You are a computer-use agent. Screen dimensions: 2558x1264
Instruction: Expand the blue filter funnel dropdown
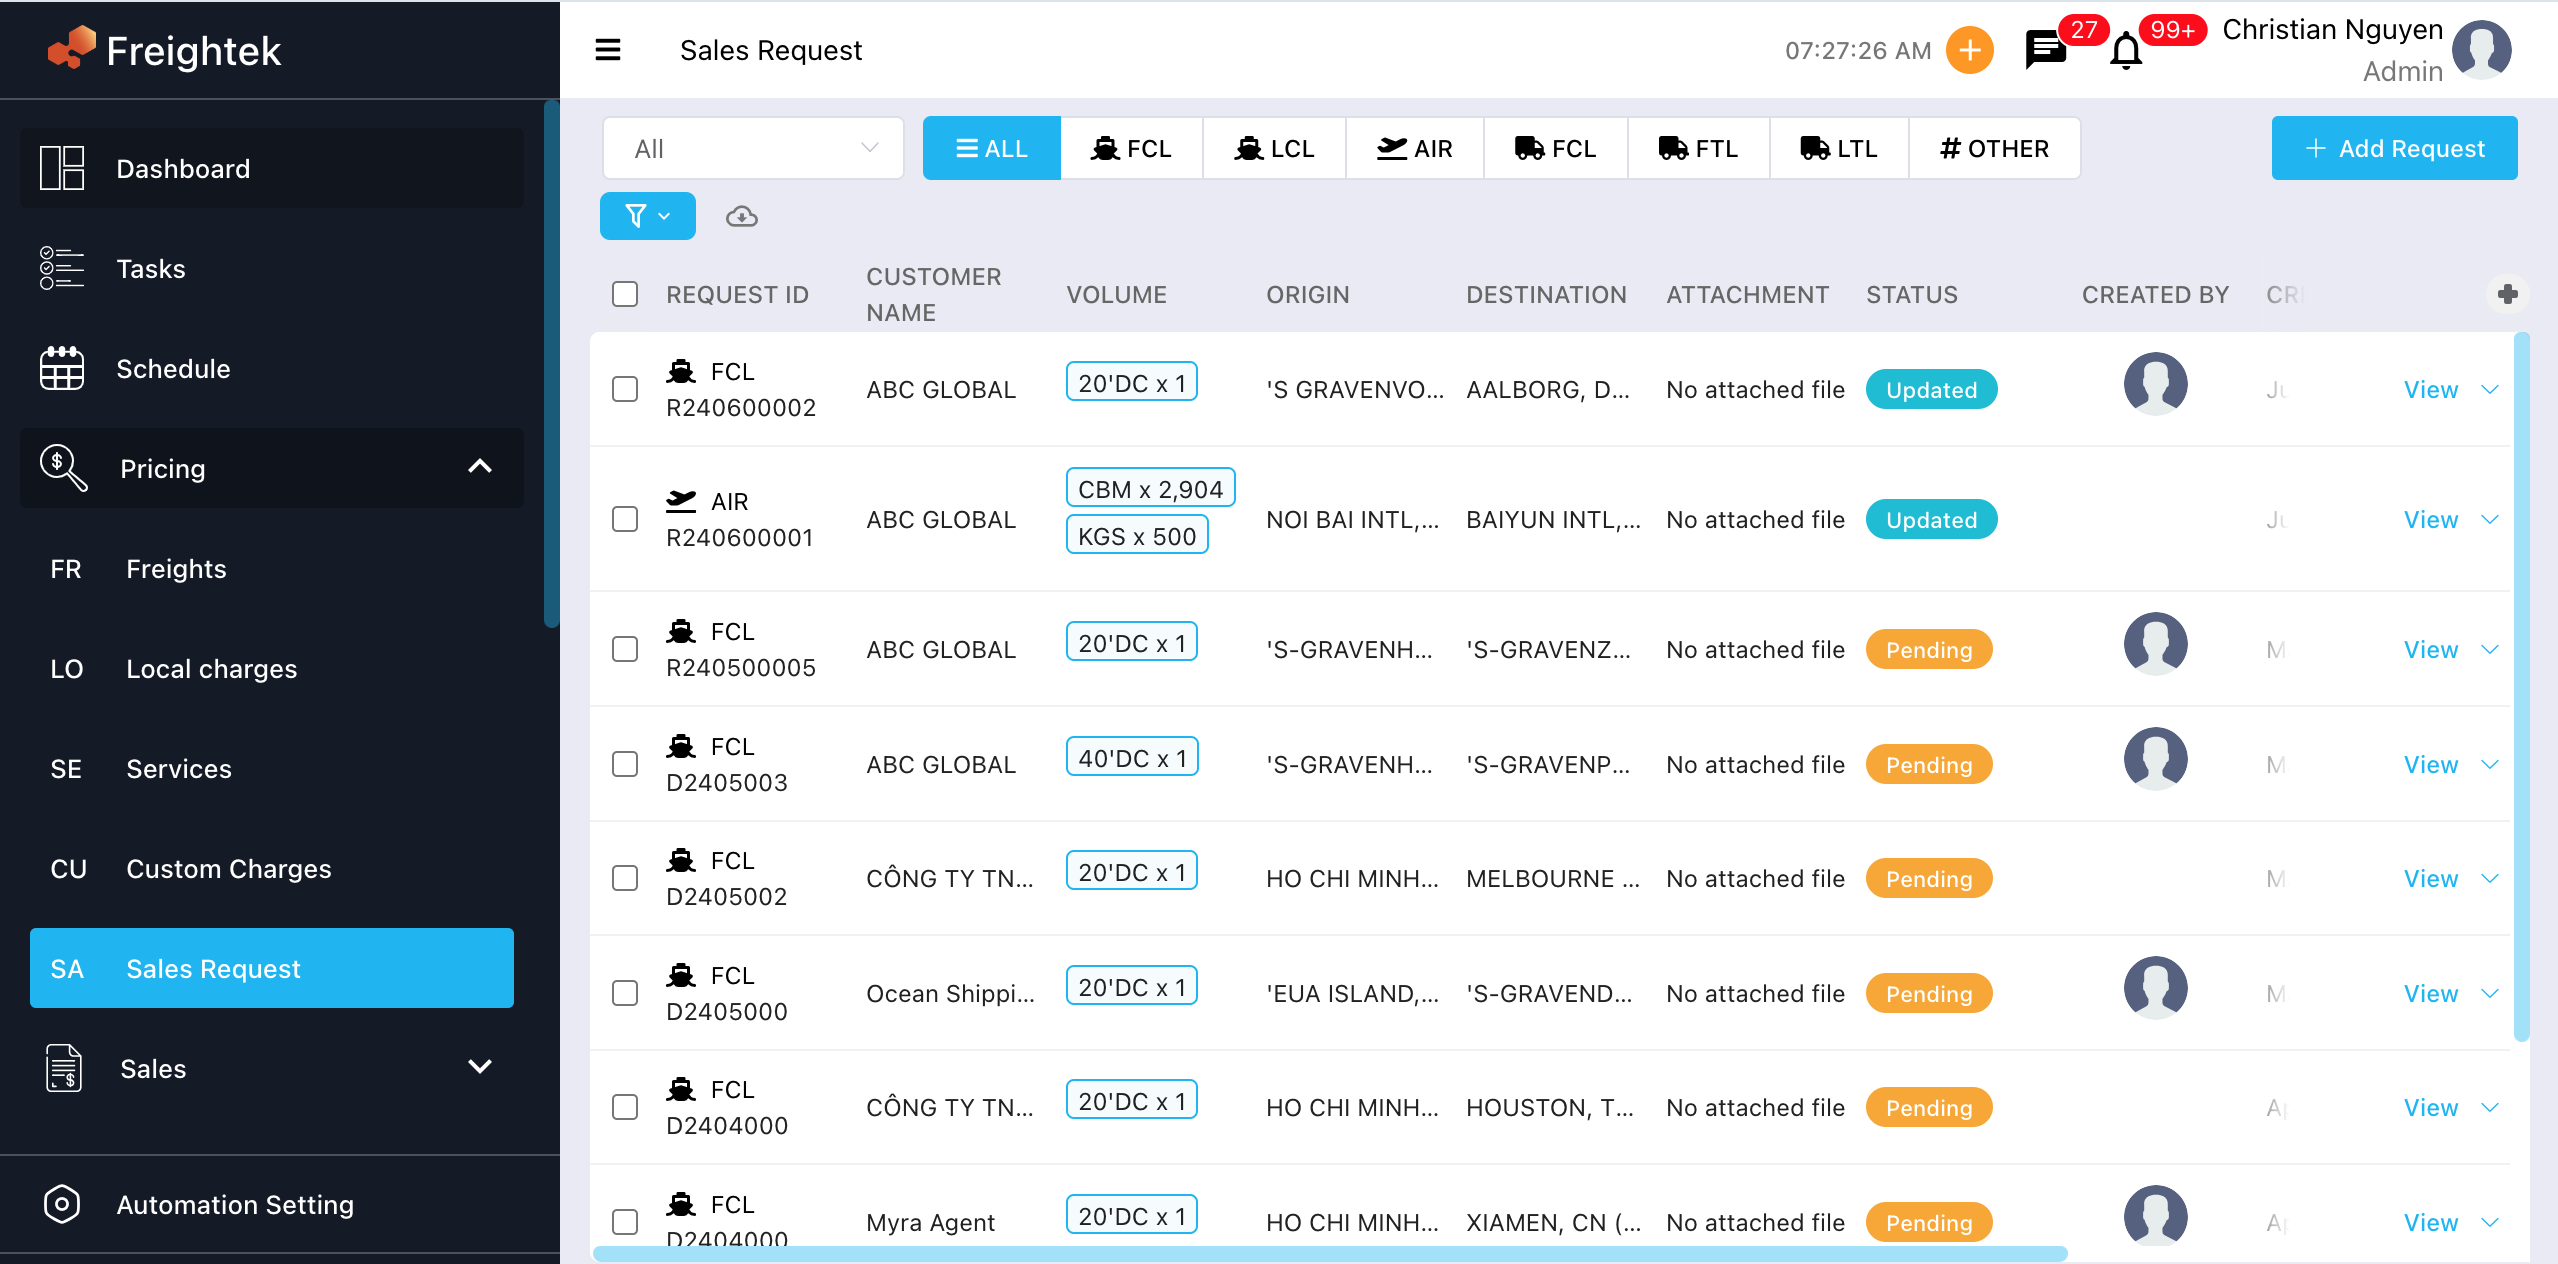click(x=647, y=216)
